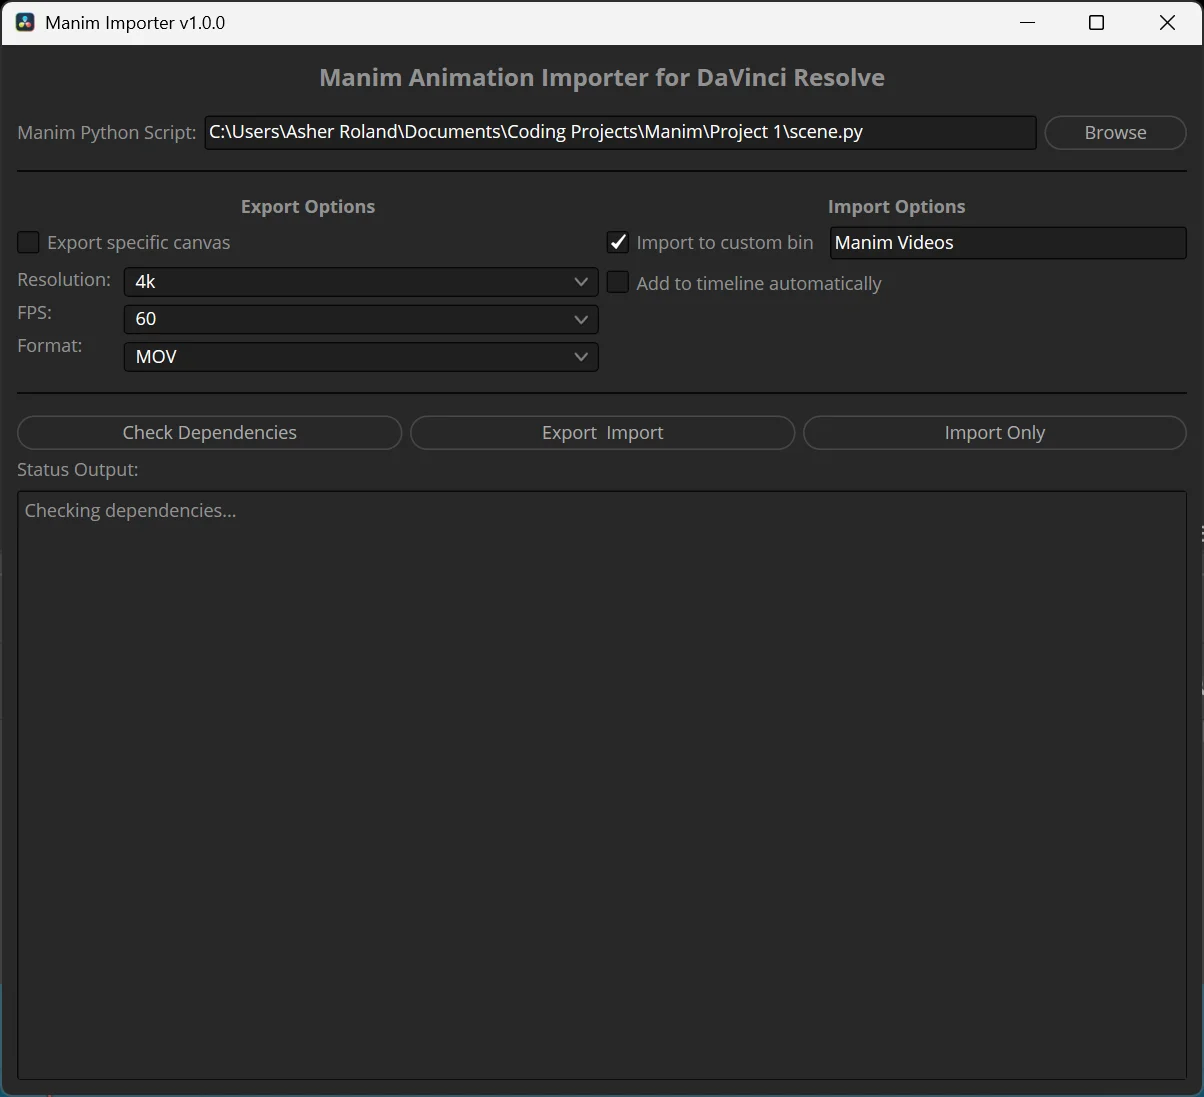
Task: Click the 'Format:' label
Action: pos(50,346)
